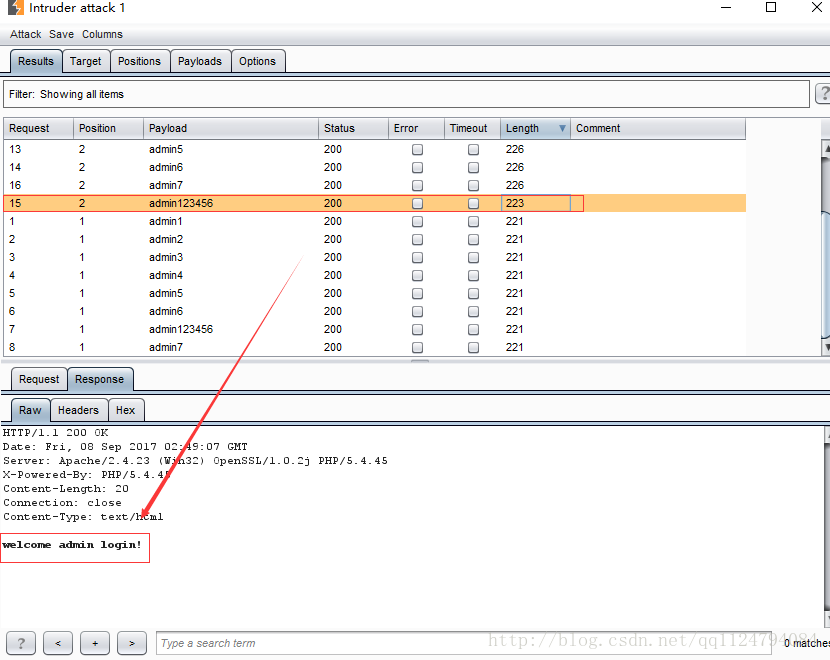Open the Attack menu
830x660 pixels.
click(25, 34)
